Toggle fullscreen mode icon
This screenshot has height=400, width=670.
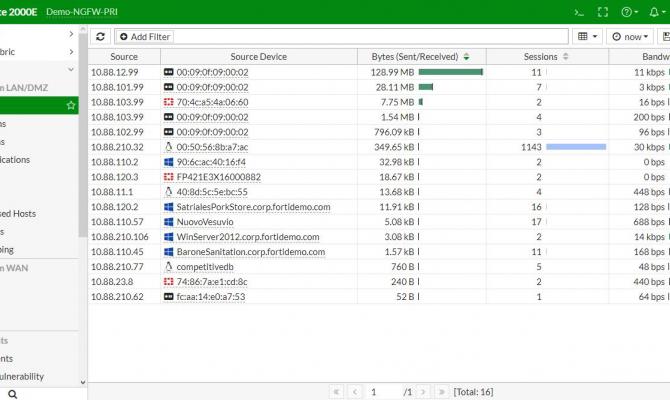[602, 12]
